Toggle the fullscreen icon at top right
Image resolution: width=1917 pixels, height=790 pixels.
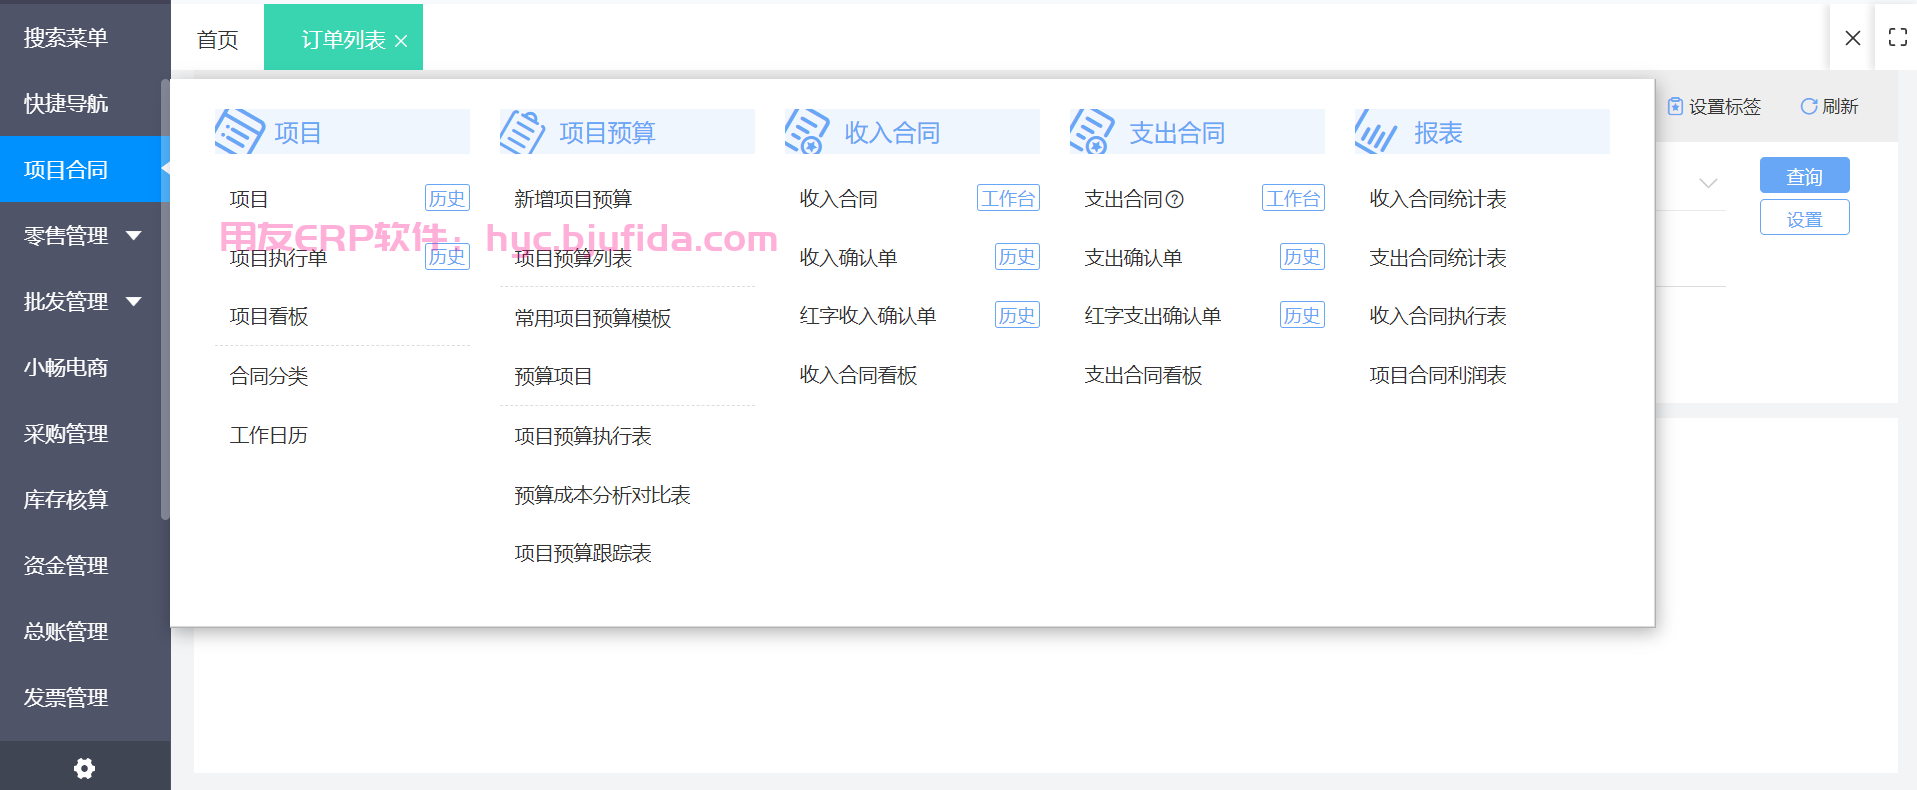pos(1897,38)
